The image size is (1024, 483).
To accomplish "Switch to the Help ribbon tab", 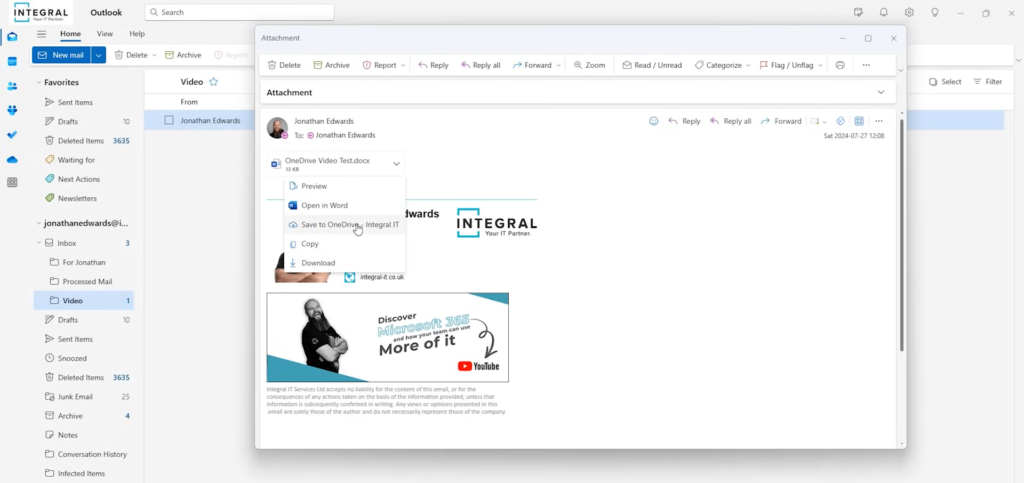I will (137, 34).
